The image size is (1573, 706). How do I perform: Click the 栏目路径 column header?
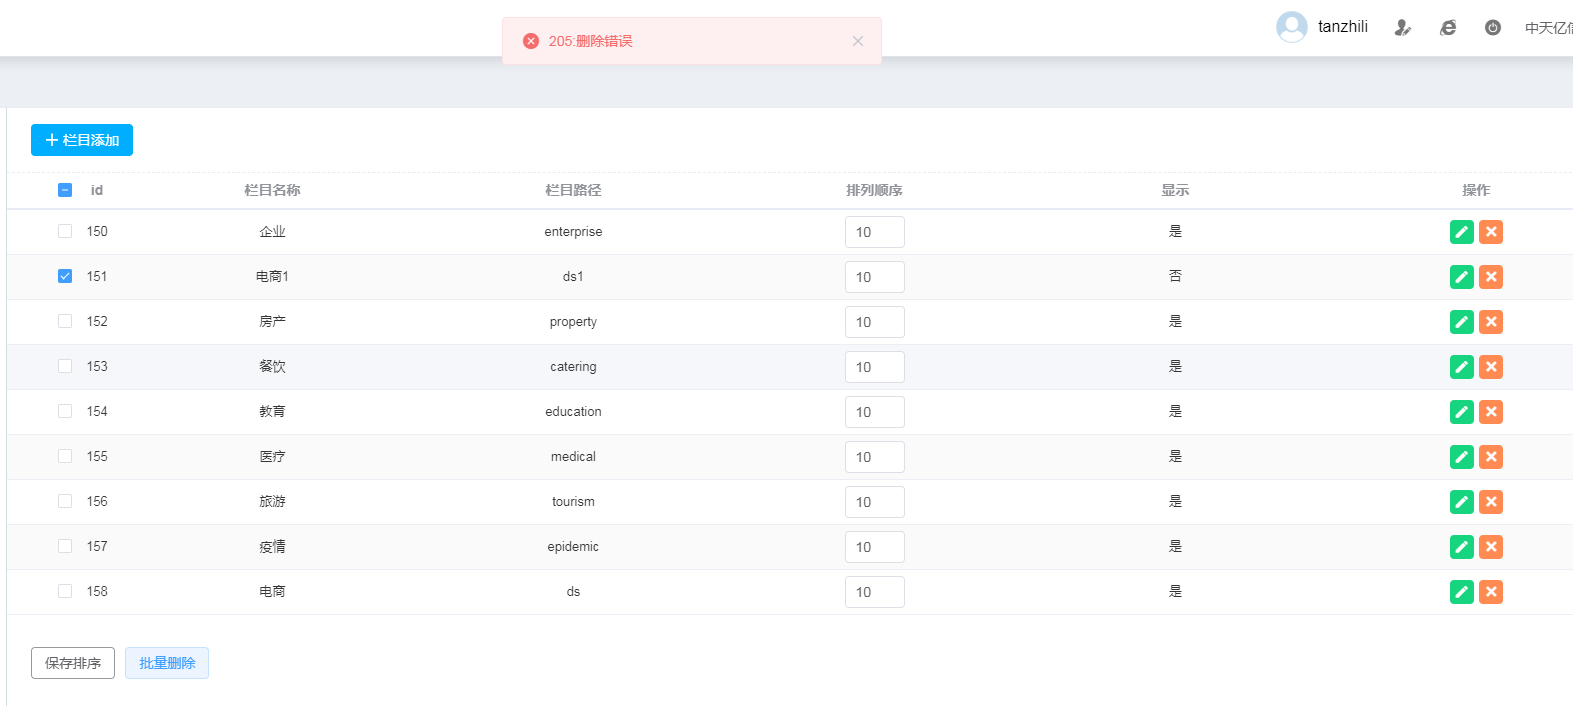click(573, 190)
